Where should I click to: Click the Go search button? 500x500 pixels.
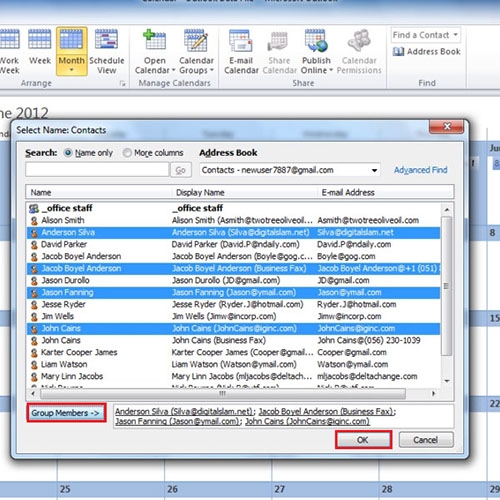(181, 170)
